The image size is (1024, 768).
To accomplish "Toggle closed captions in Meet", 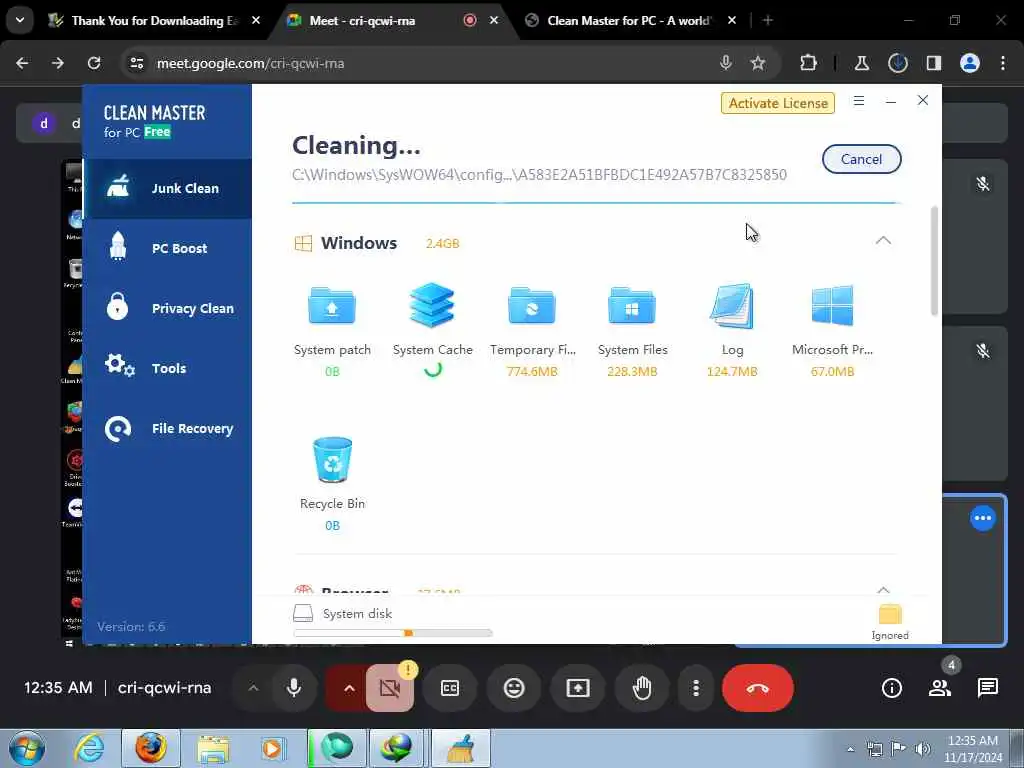I will (x=450, y=688).
